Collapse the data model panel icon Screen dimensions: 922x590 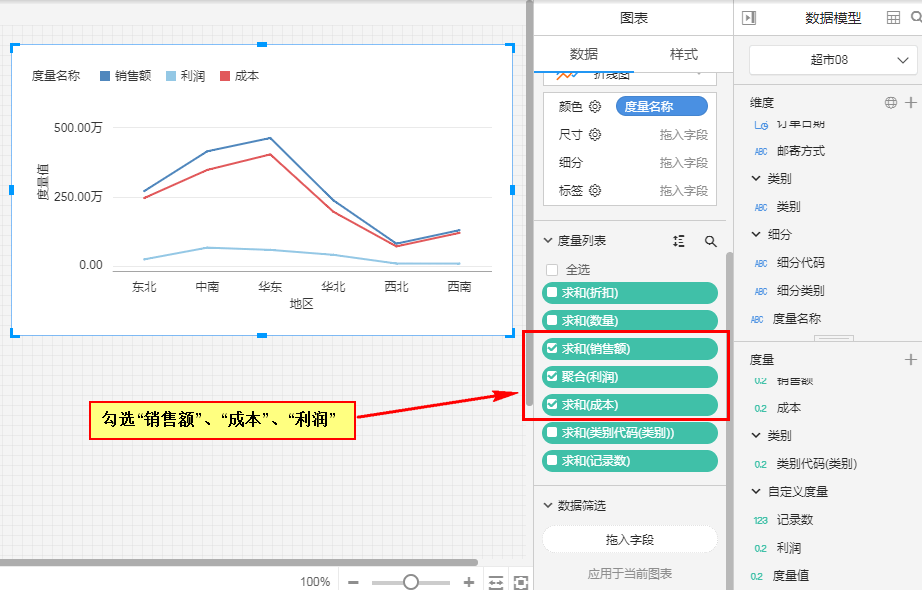click(750, 18)
